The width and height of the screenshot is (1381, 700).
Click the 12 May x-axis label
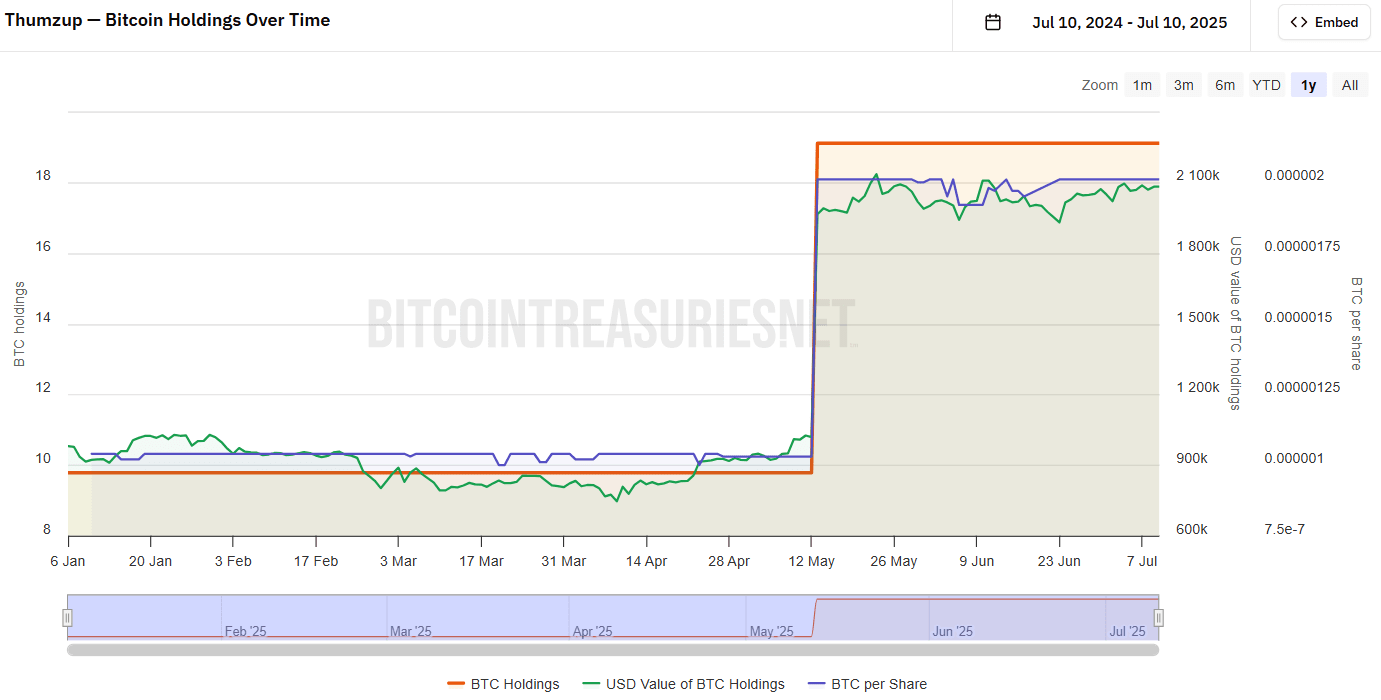pyautogui.click(x=812, y=561)
